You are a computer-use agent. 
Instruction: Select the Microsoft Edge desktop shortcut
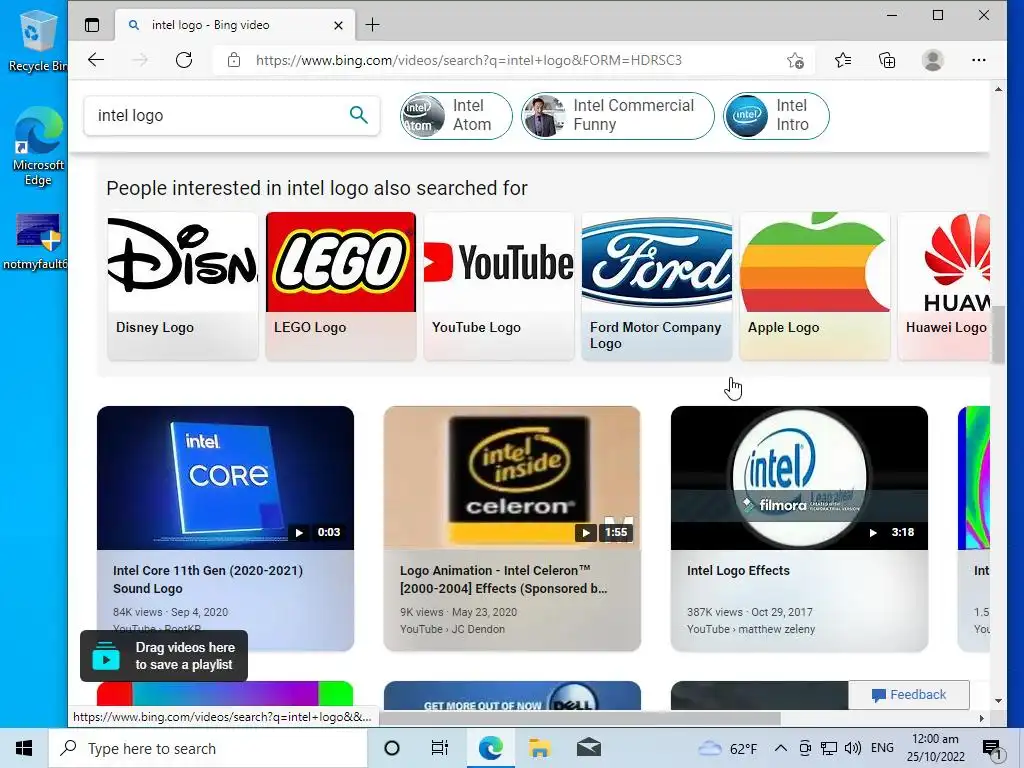click(38, 146)
